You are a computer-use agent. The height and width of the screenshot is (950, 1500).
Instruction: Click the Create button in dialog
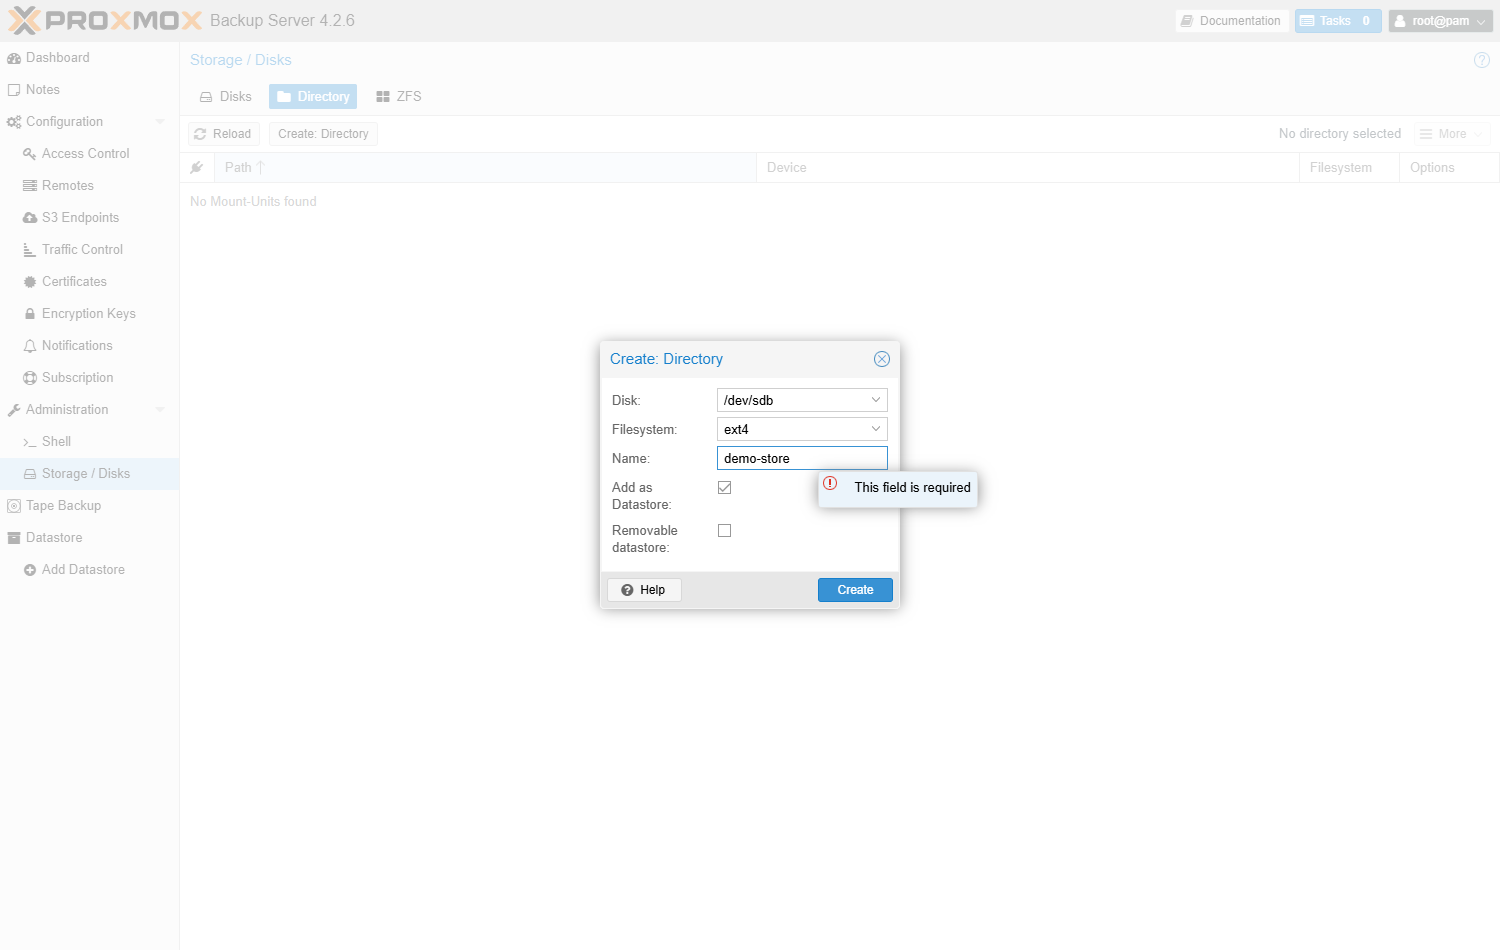(855, 590)
